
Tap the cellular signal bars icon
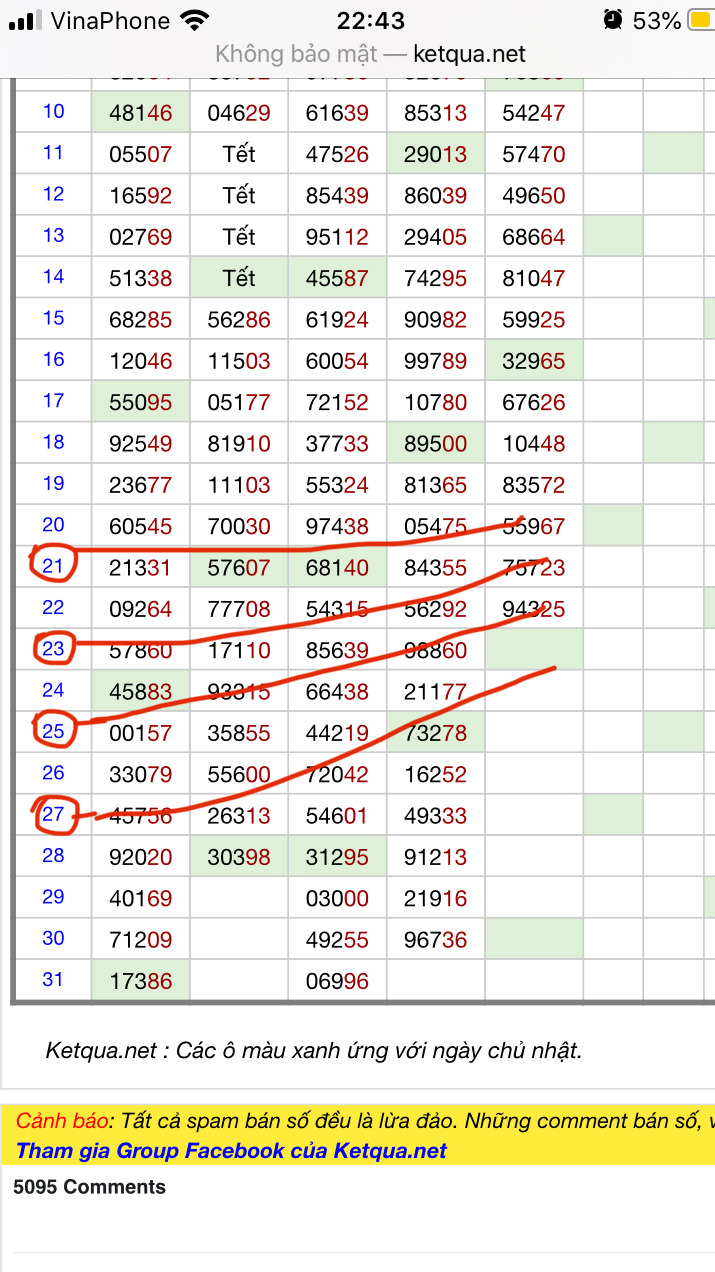pyautogui.click(x=24, y=20)
